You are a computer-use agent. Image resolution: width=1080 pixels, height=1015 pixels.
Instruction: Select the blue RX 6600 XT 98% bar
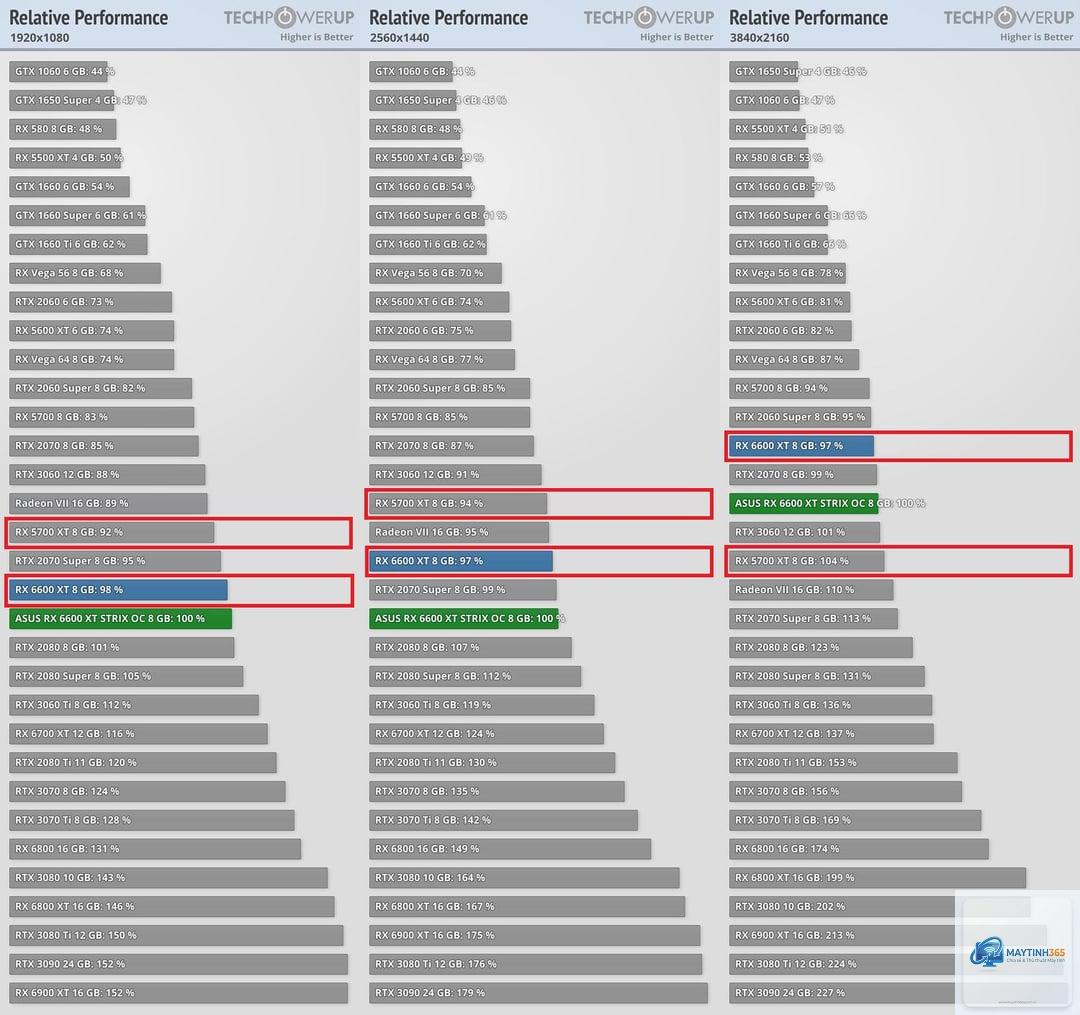tap(118, 590)
